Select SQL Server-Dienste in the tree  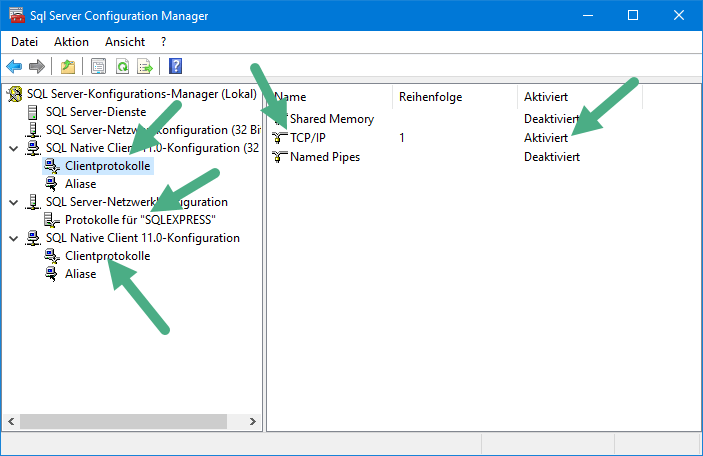pos(96,112)
